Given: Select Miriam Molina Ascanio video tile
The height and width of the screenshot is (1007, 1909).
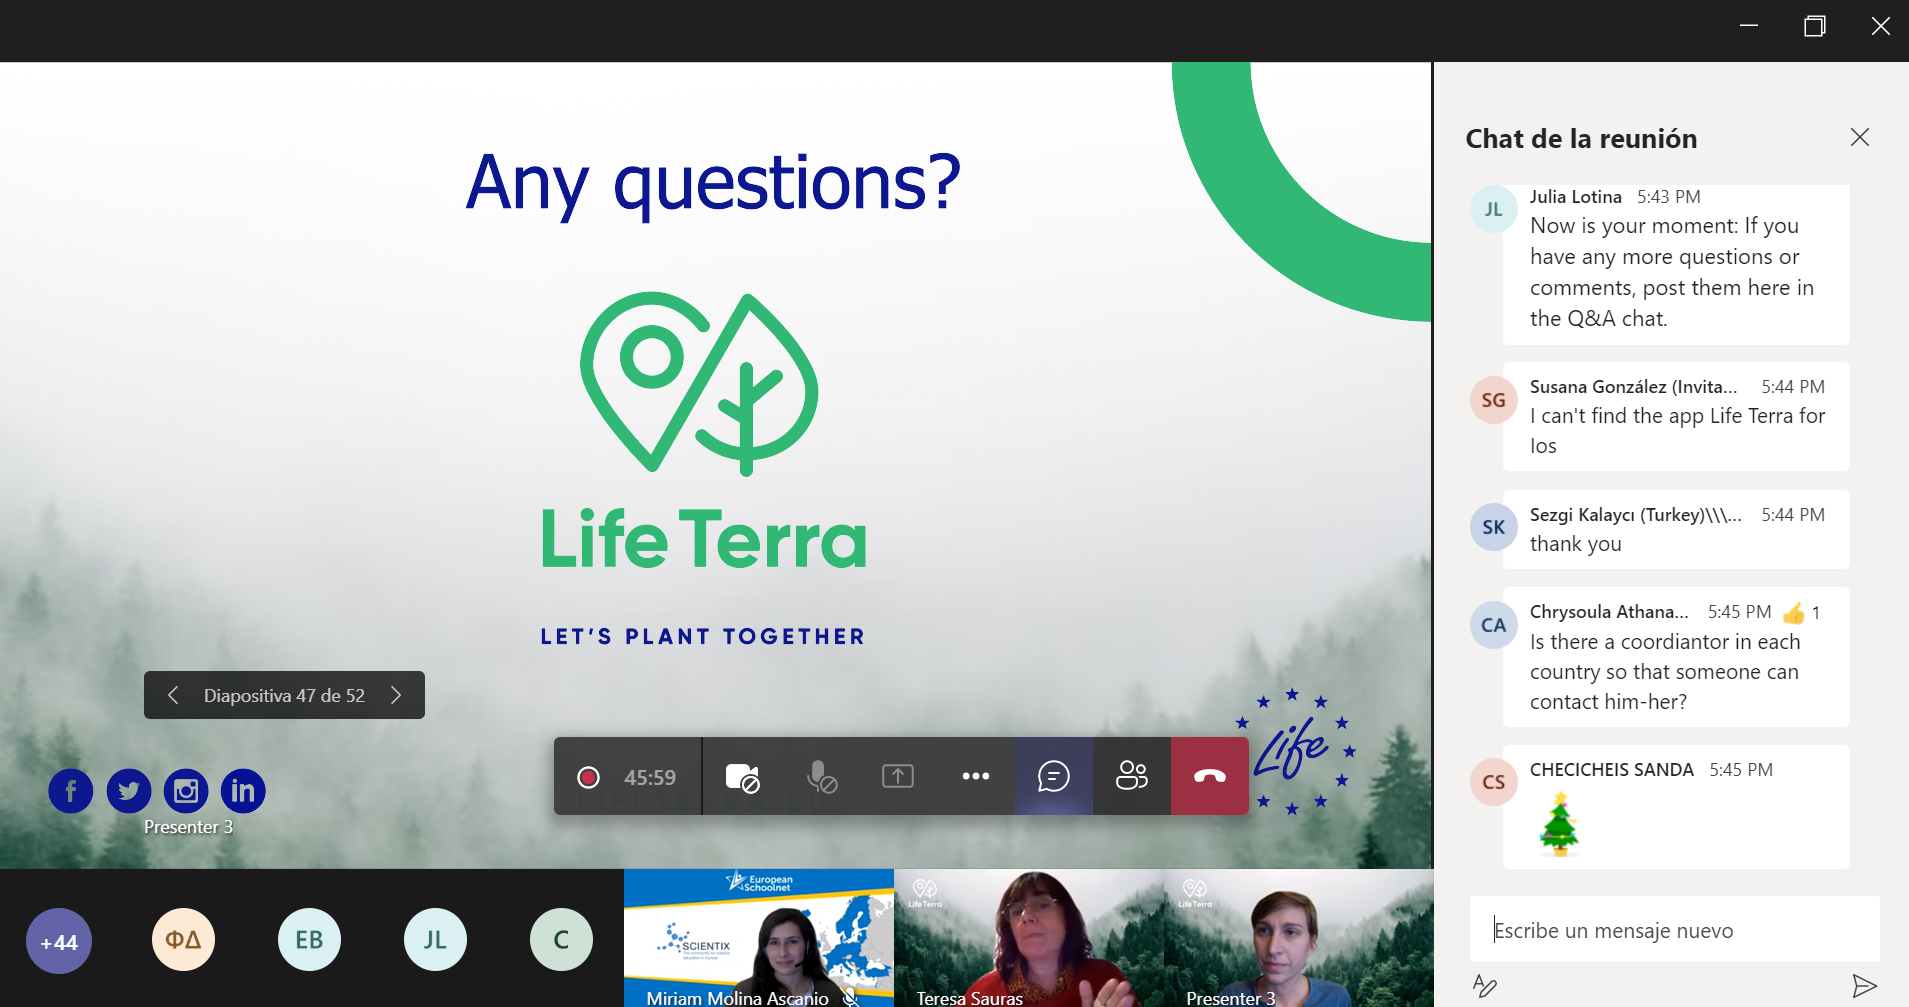Looking at the screenshot, I should click(759, 938).
